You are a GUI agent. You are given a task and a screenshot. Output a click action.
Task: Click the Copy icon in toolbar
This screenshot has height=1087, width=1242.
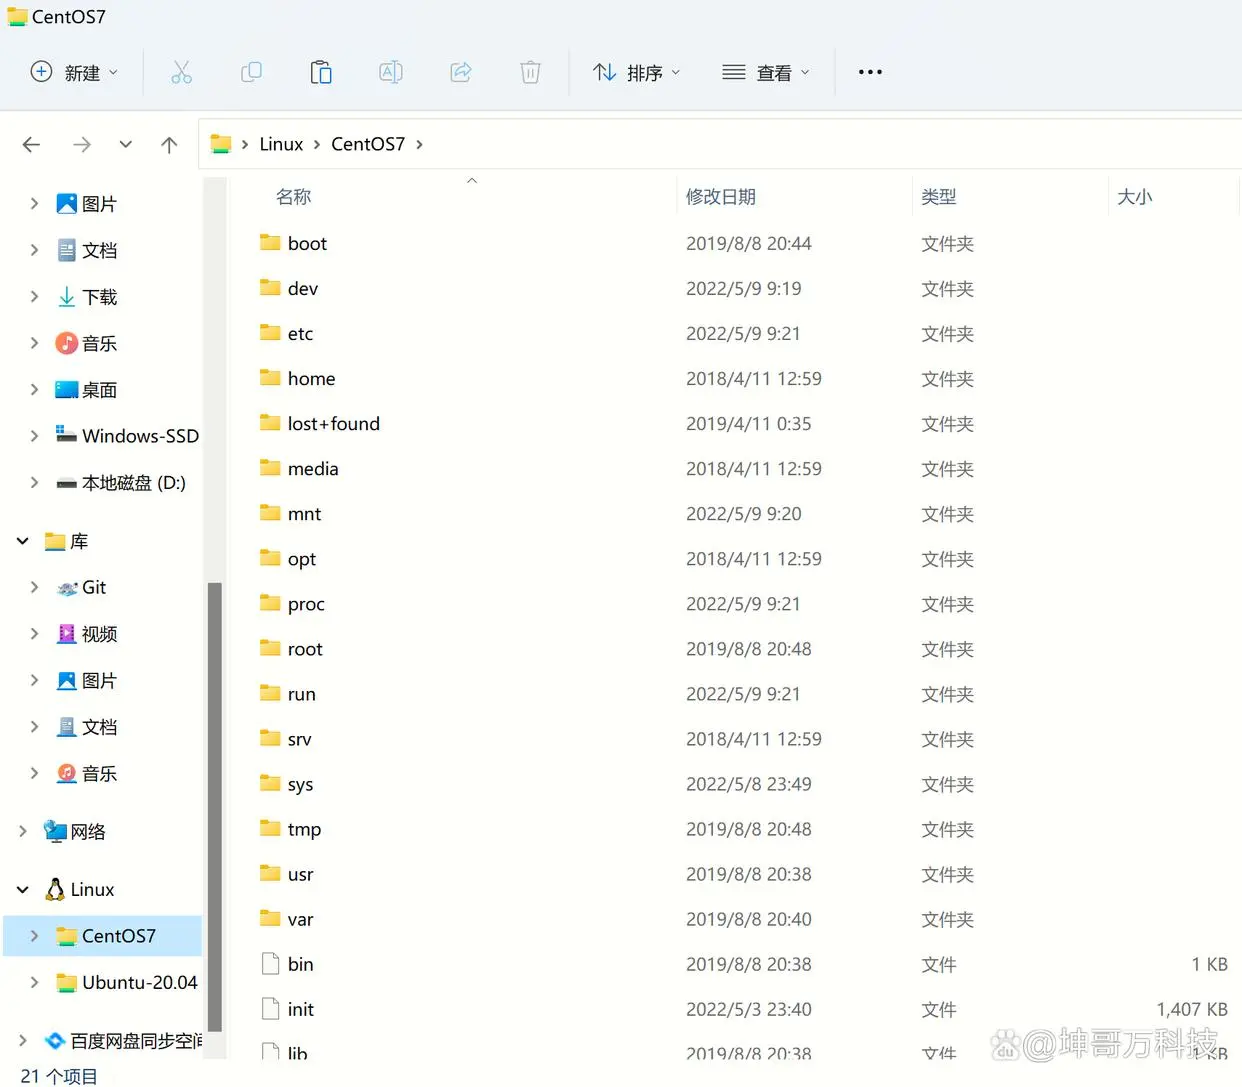251,72
